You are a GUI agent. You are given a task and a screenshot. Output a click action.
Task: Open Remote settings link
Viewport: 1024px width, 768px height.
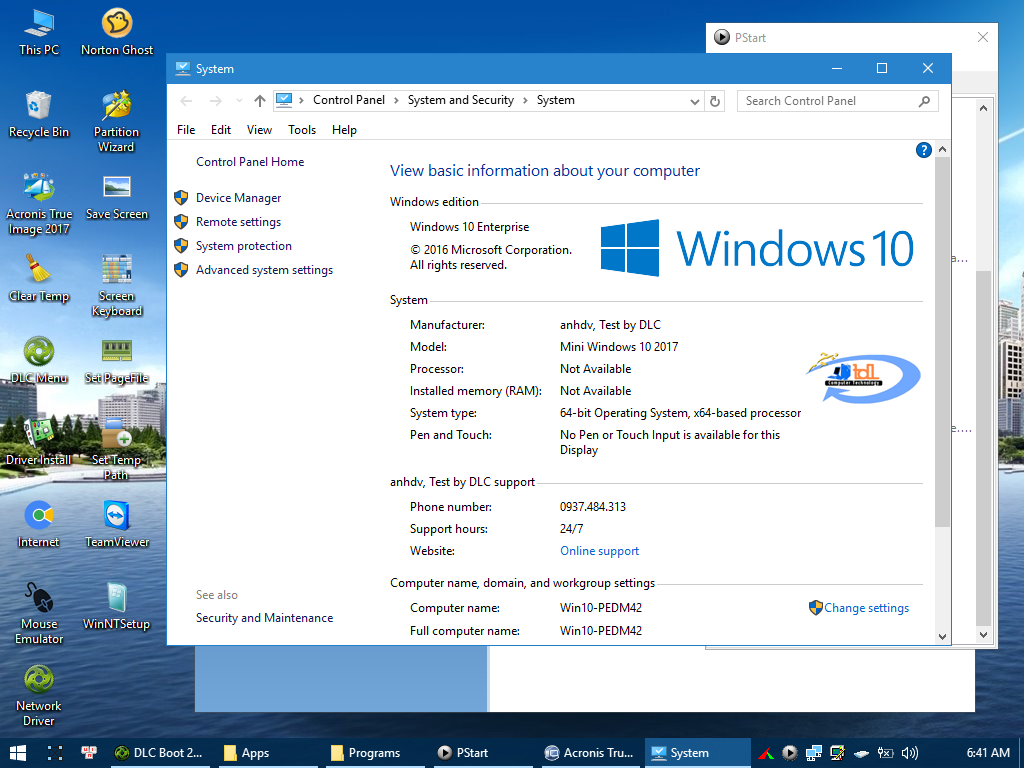[x=238, y=222]
